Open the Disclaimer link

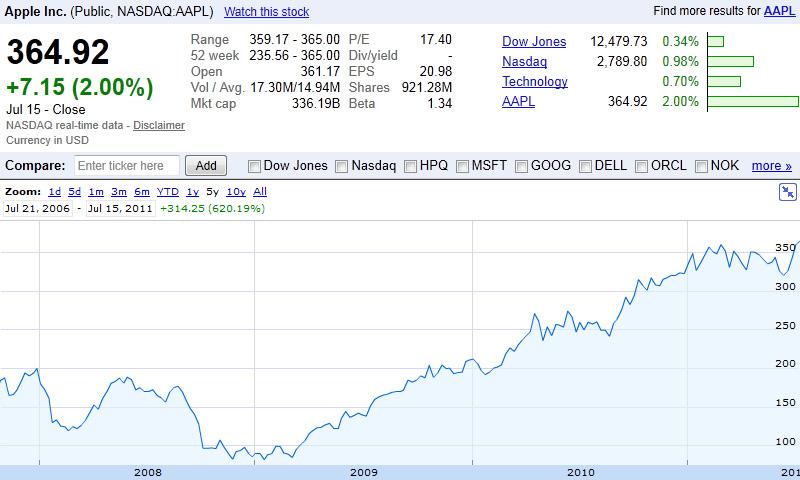point(159,125)
